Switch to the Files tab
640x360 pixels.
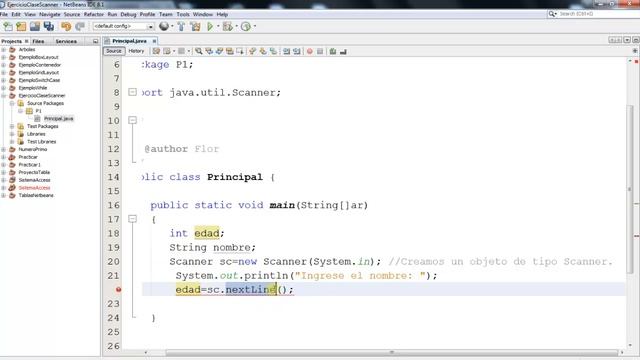point(38,41)
